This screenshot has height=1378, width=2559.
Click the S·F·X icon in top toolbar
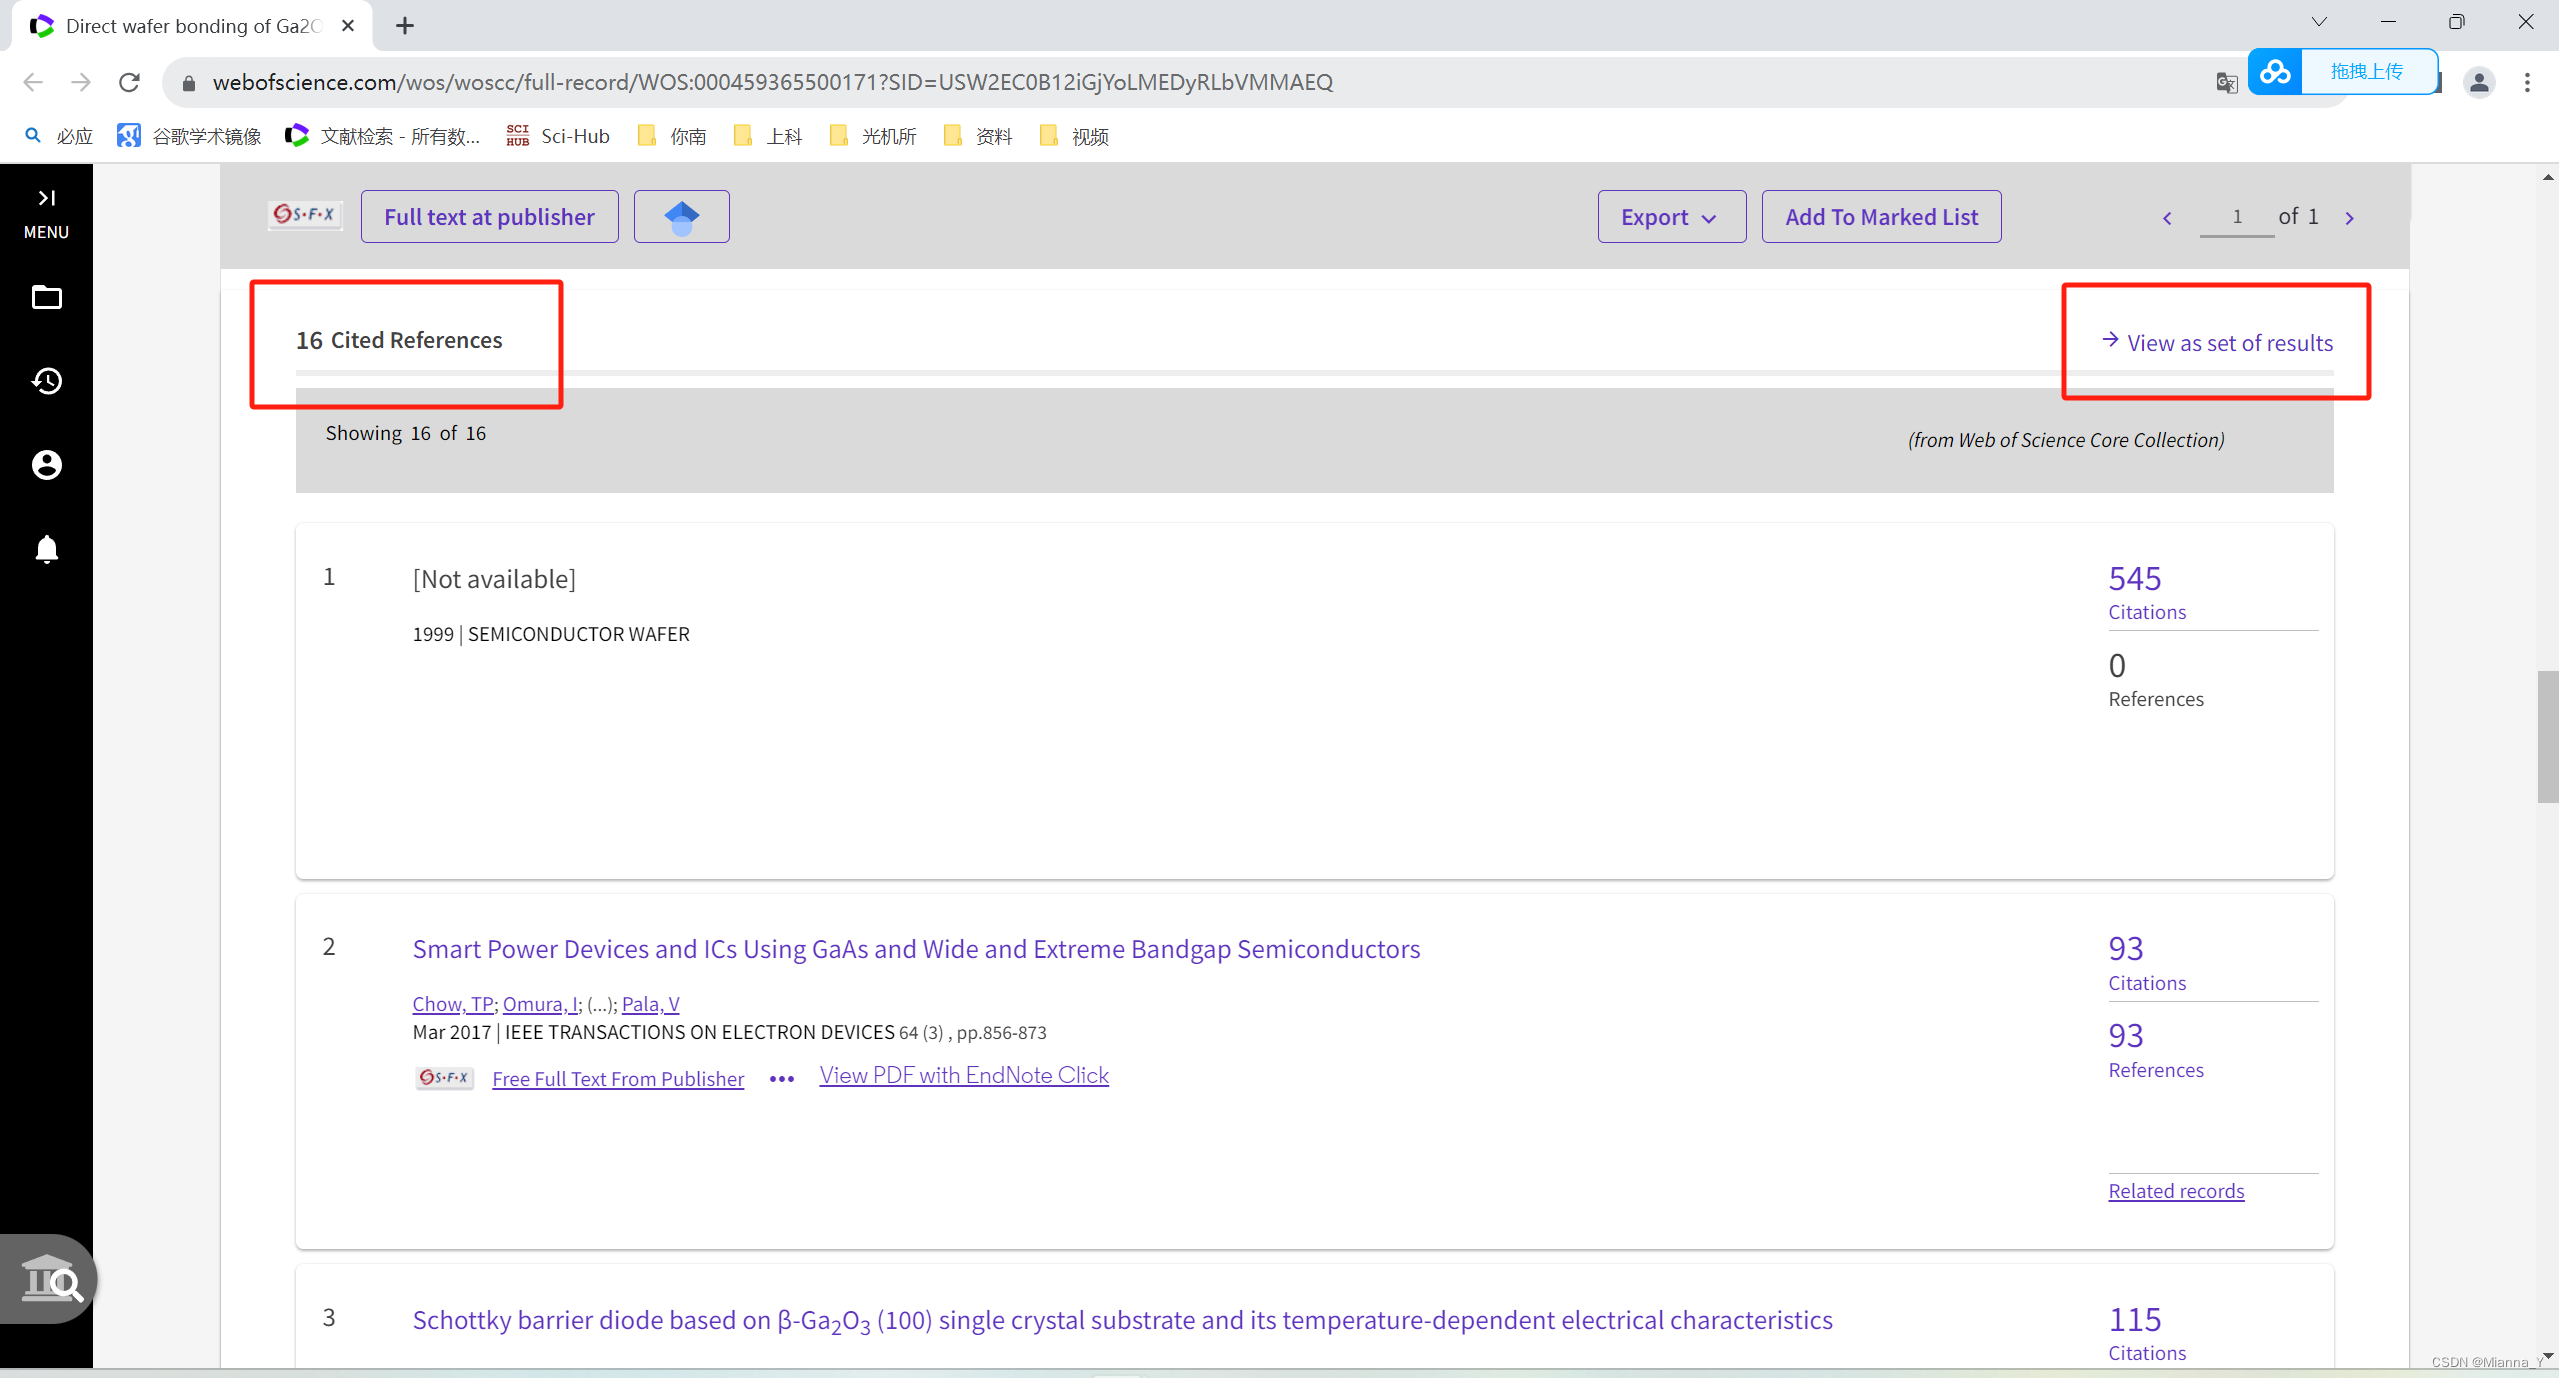coord(305,215)
